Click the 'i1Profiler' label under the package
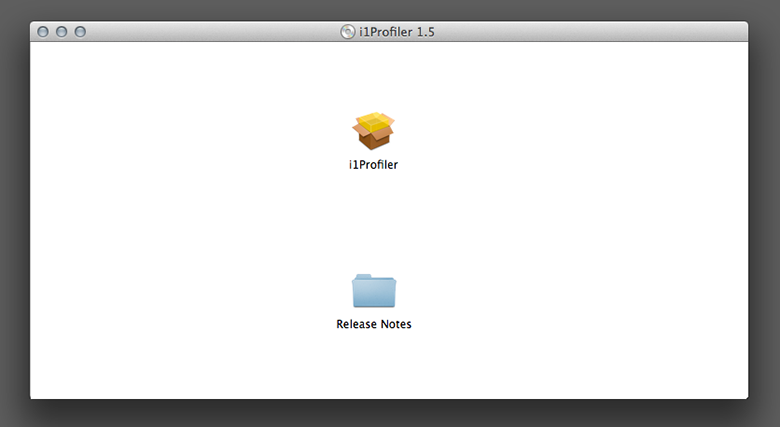The image size is (780, 427). click(x=373, y=165)
